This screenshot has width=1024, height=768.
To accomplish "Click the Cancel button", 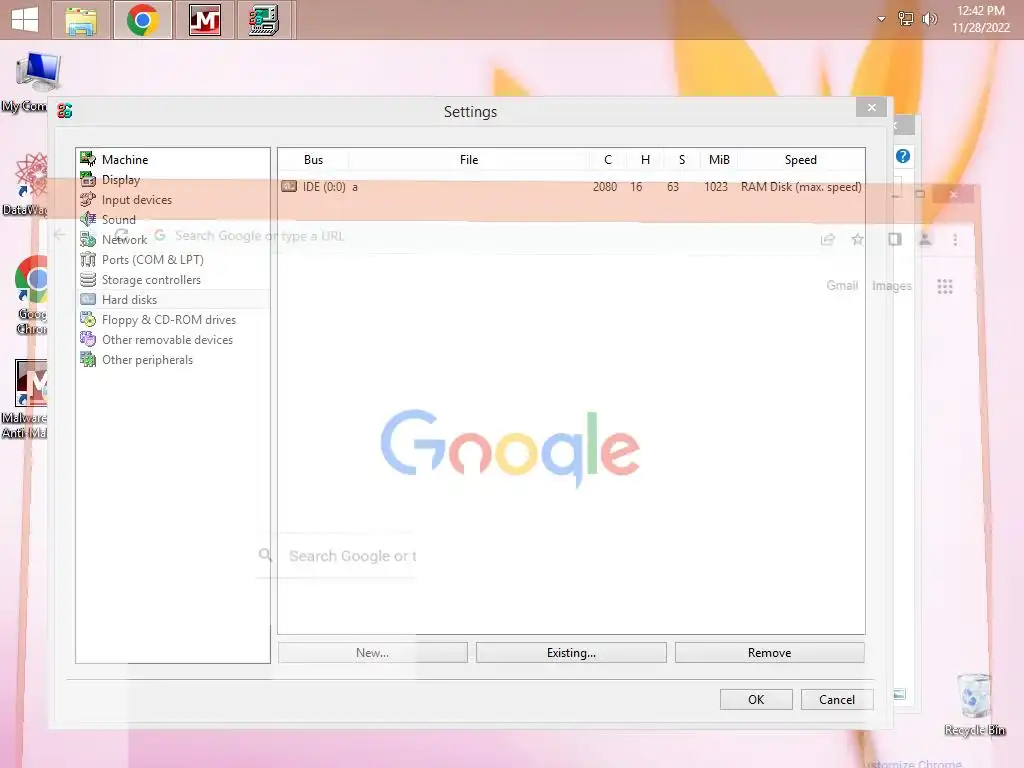I will (837, 699).
